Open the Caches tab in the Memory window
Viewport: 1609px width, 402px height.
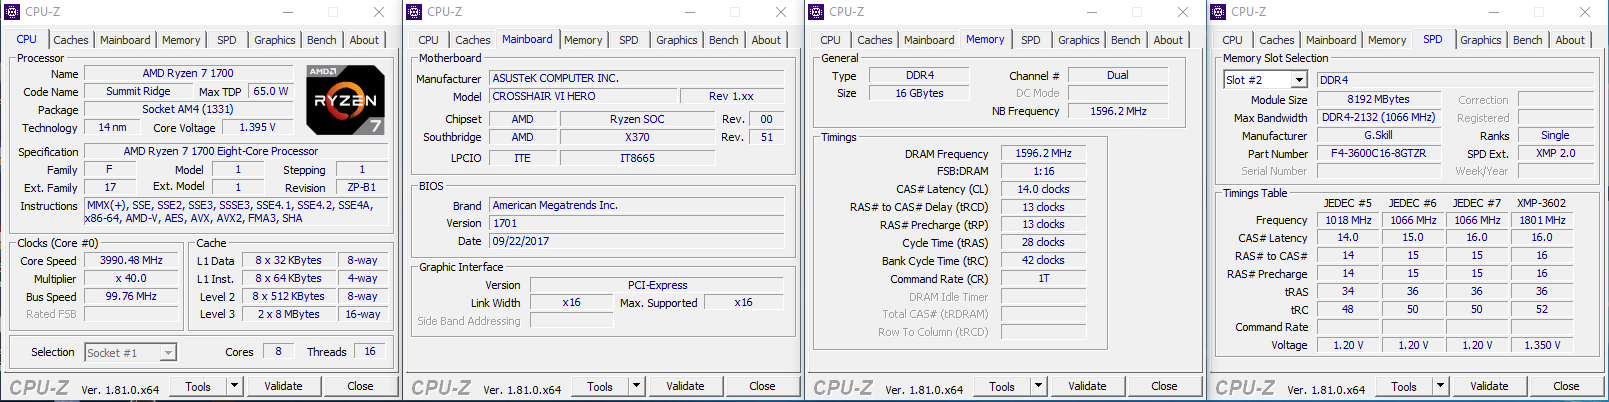pos(875,40)
